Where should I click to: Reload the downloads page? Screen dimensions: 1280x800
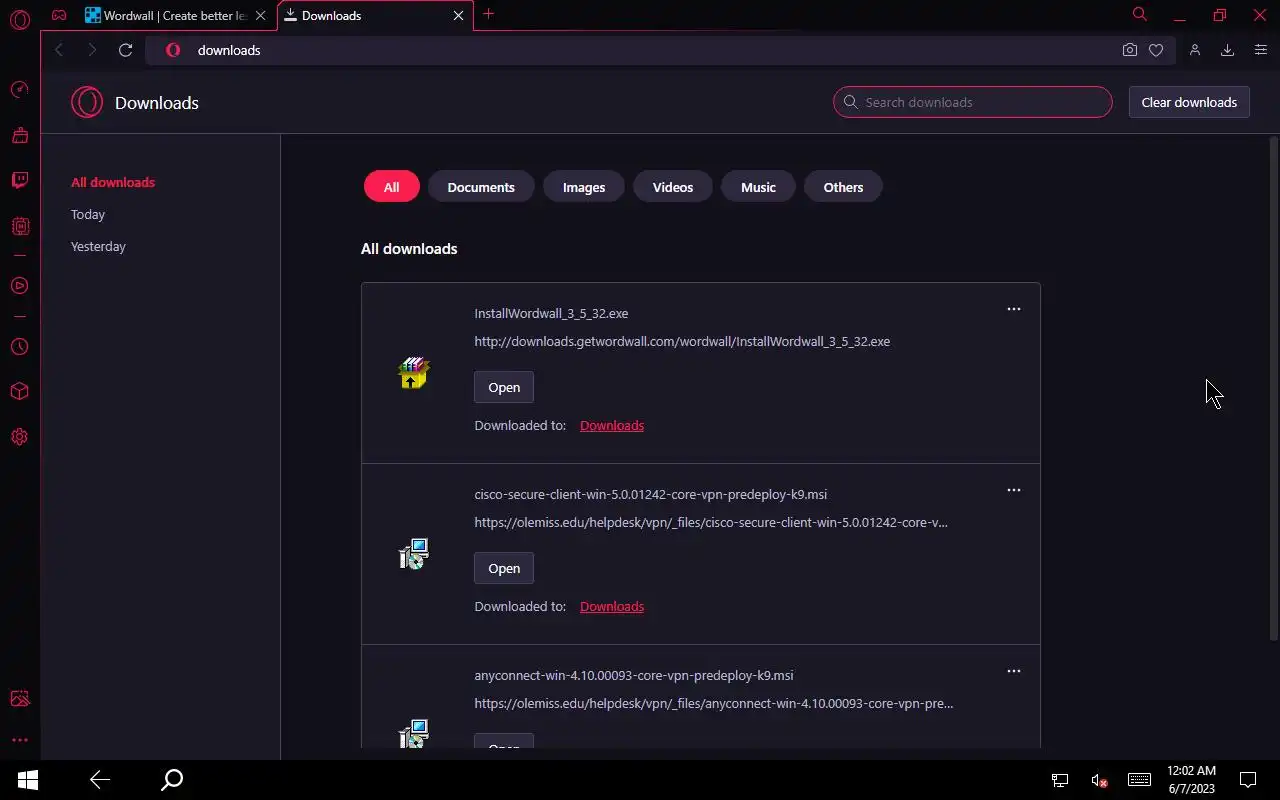click(125, 50)
